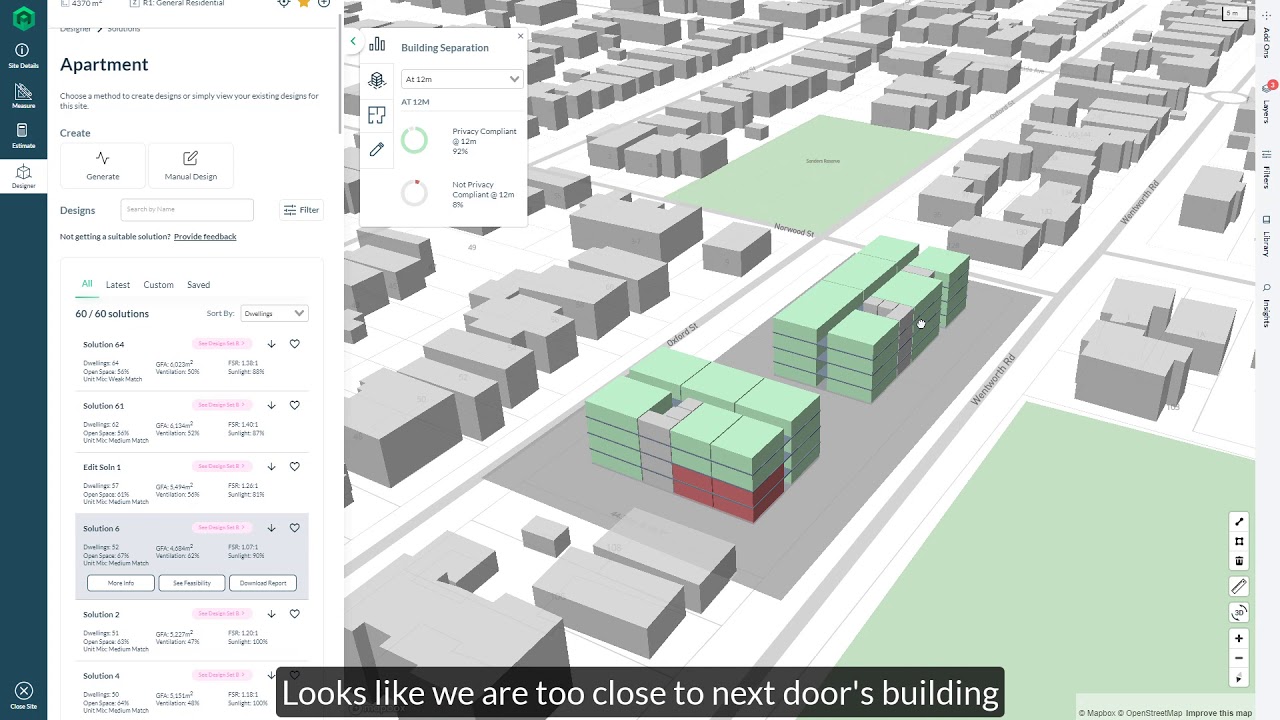Click the down arrow for Solution 4
The height and width of the screenshot is (720, 1280).
(x=271, y=675)
